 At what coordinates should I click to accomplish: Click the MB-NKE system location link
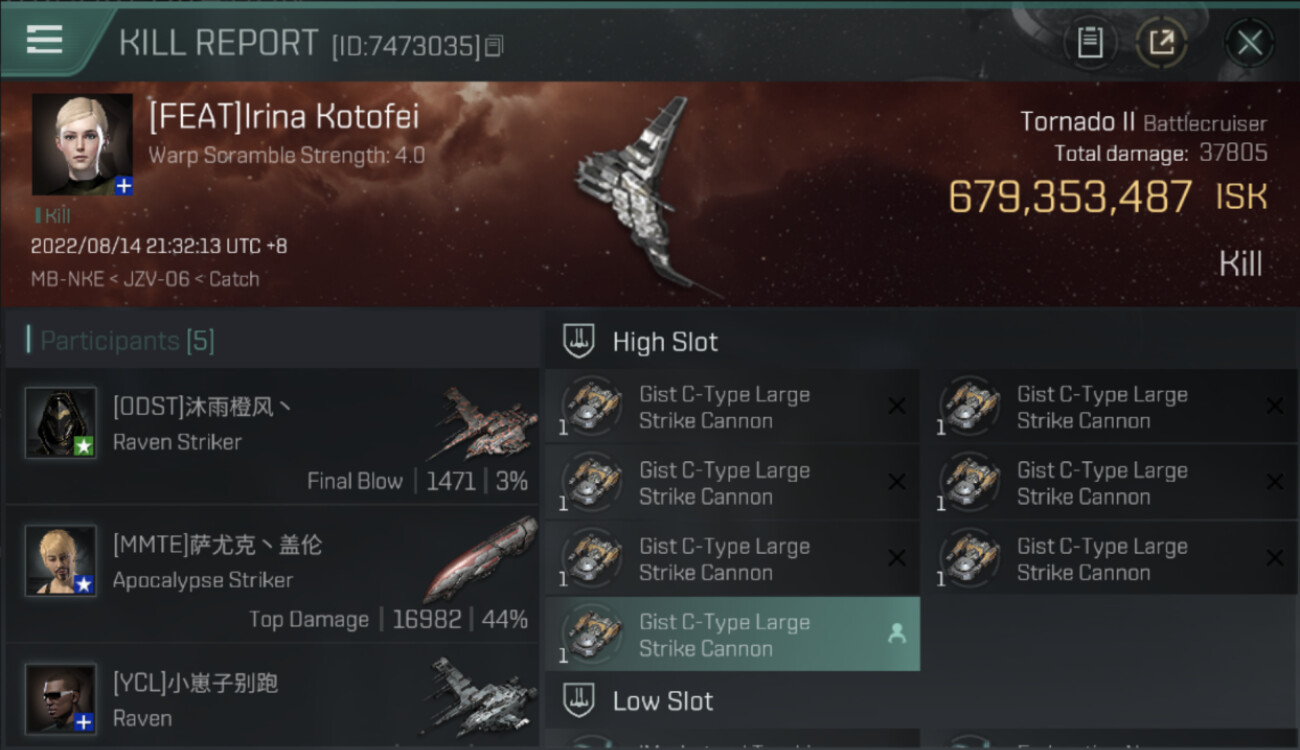[67, 279]
